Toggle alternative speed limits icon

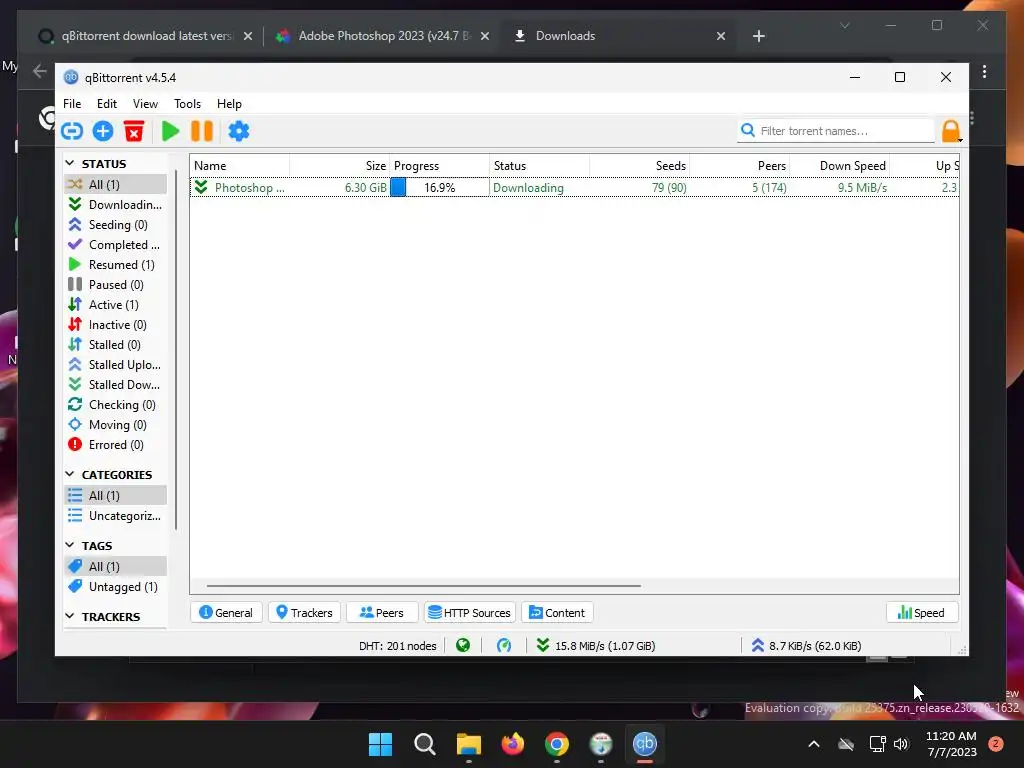[504, 645]
